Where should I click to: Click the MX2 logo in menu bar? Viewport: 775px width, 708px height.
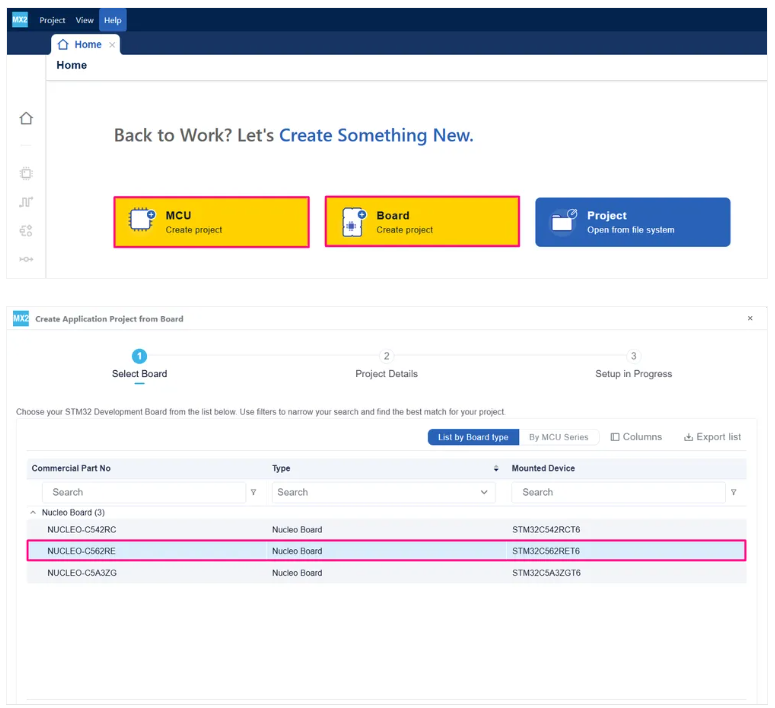20,20
